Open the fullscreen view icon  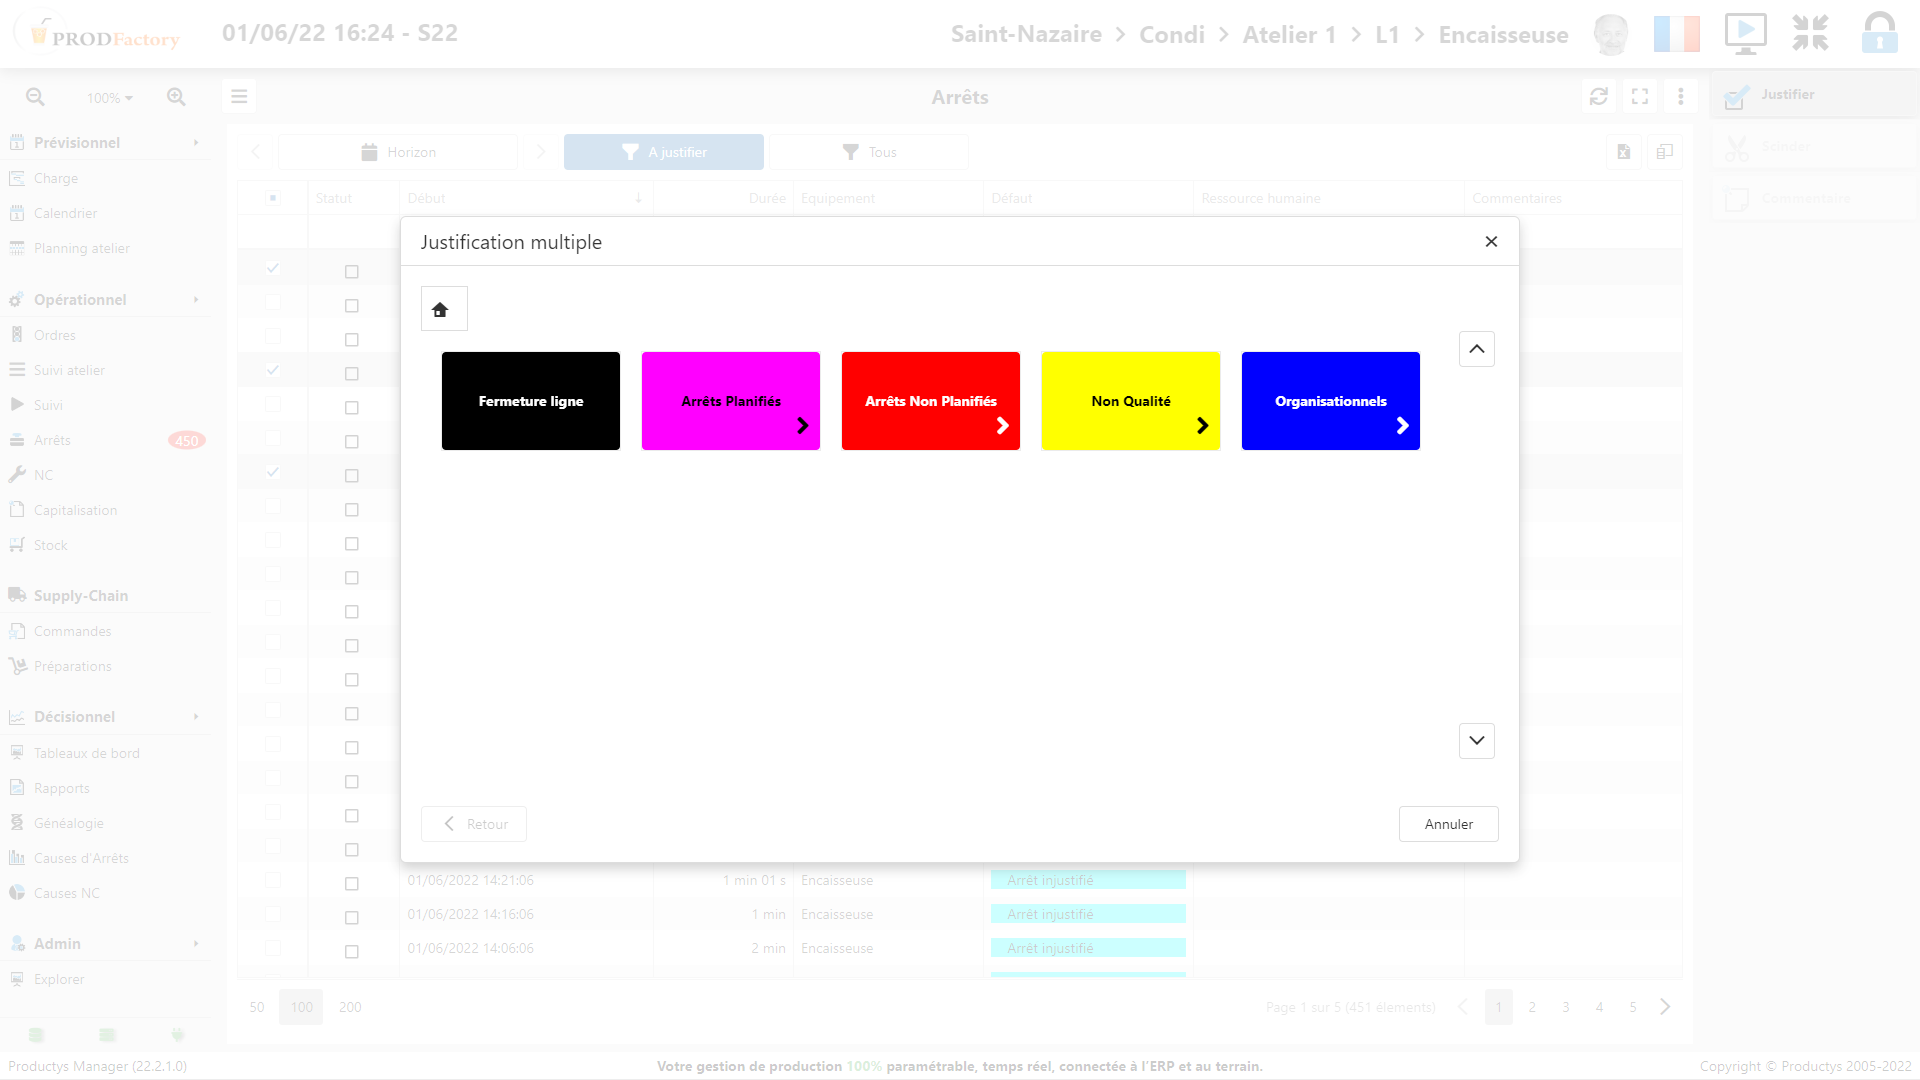[x=1640, y=96]
